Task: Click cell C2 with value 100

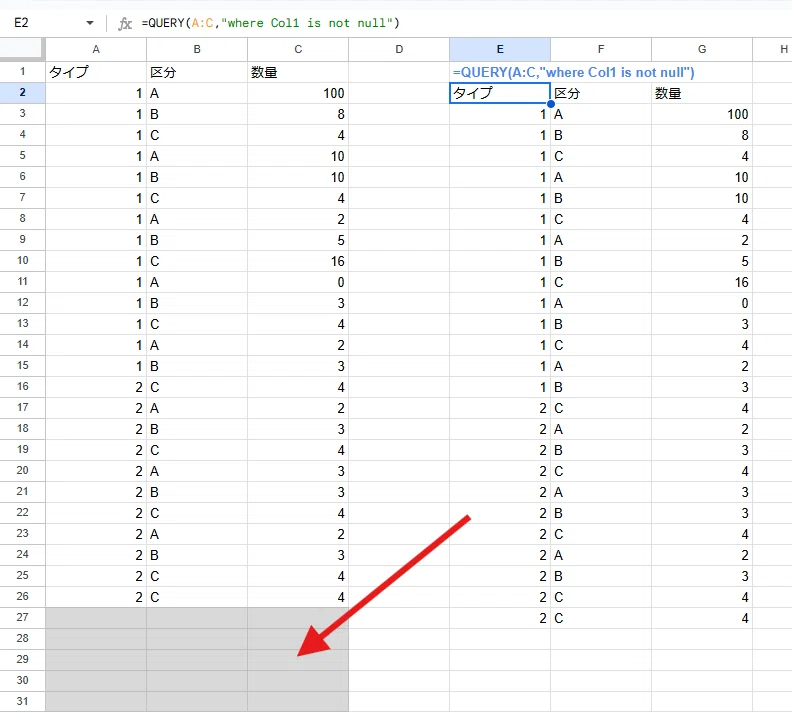Action: [298, 93]
